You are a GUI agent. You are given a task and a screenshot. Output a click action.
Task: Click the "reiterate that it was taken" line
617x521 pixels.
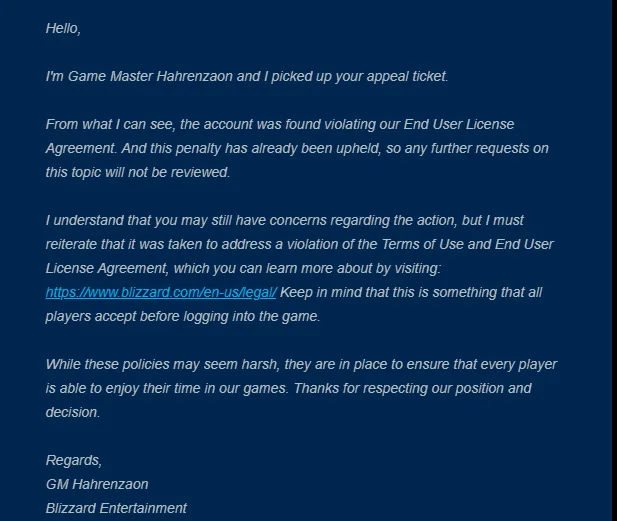(299, 244)
